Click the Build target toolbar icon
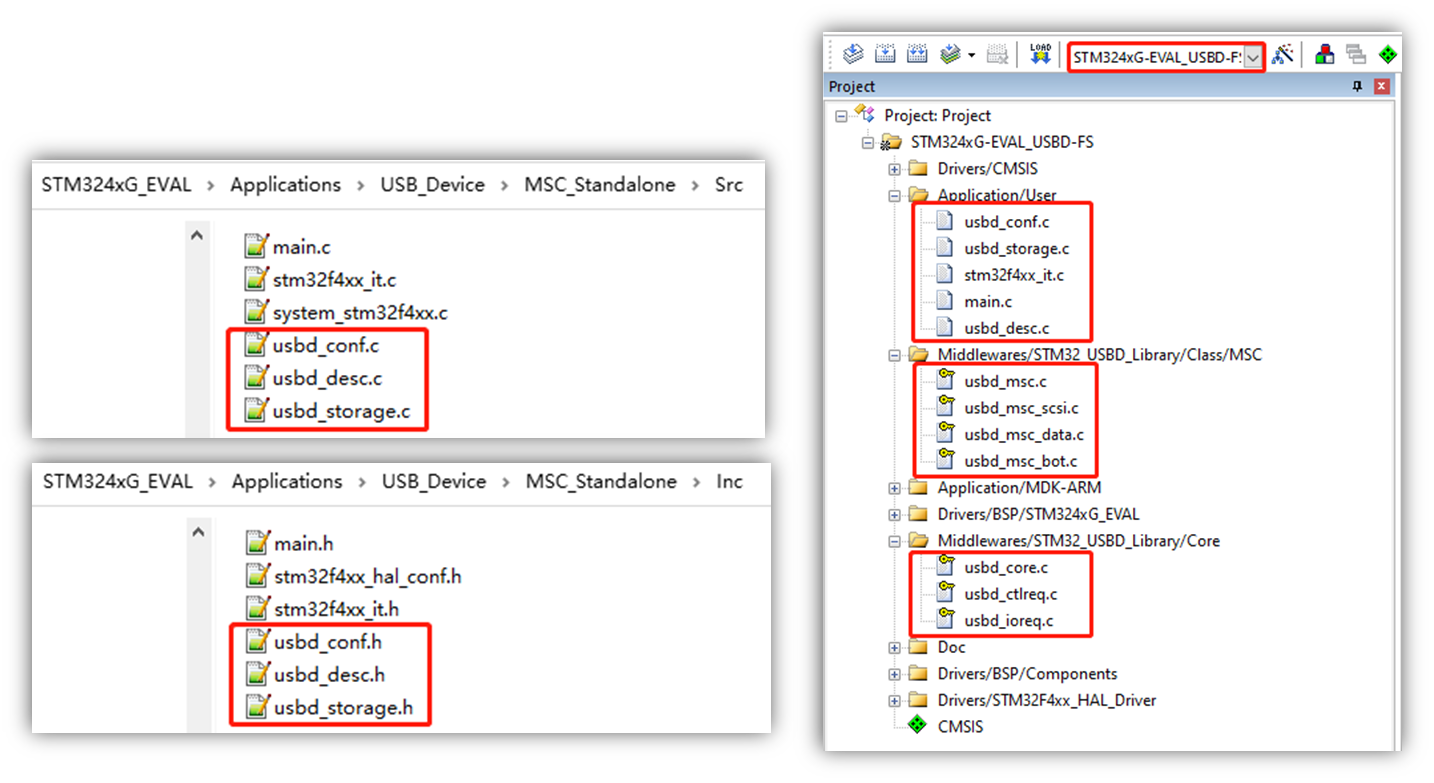 (x=885, y=55)
